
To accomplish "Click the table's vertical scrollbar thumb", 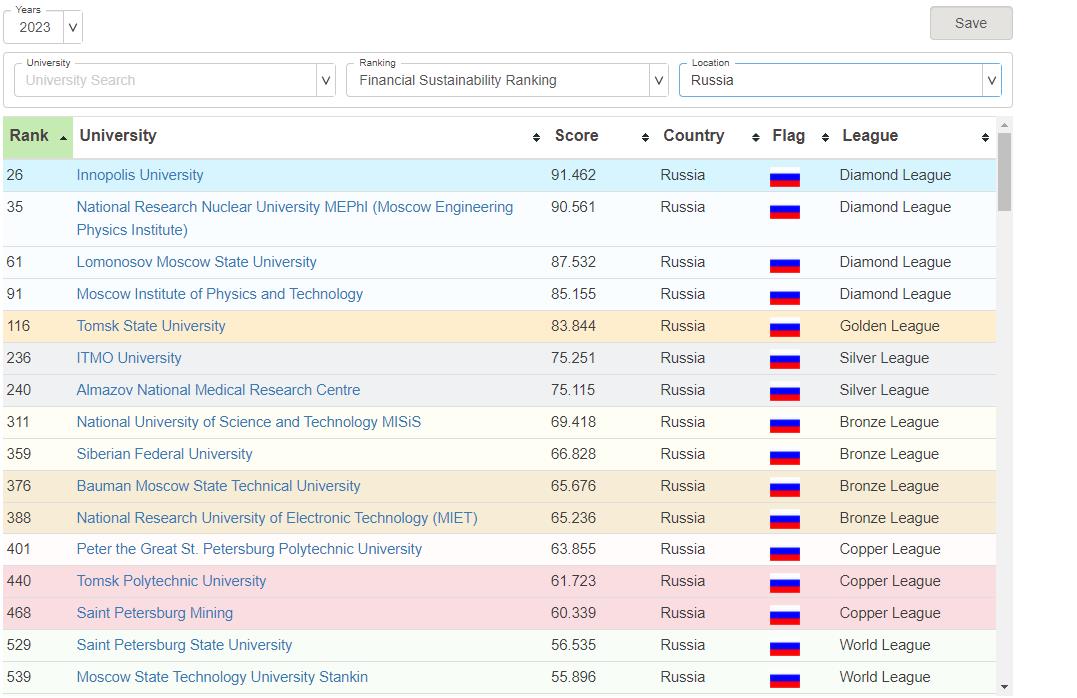I will [1004, 170].
